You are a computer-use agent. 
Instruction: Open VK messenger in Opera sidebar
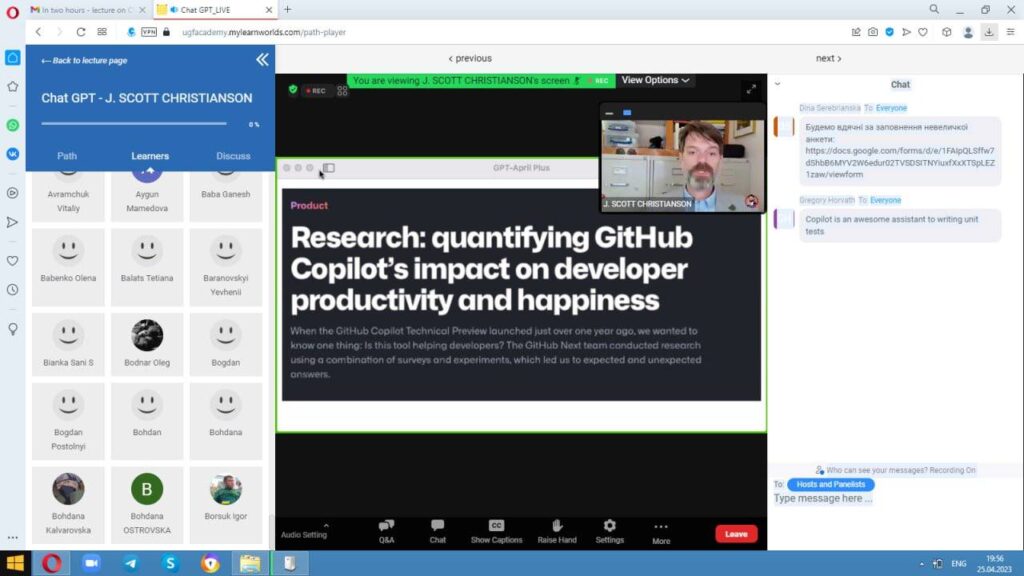coord(12,153)
